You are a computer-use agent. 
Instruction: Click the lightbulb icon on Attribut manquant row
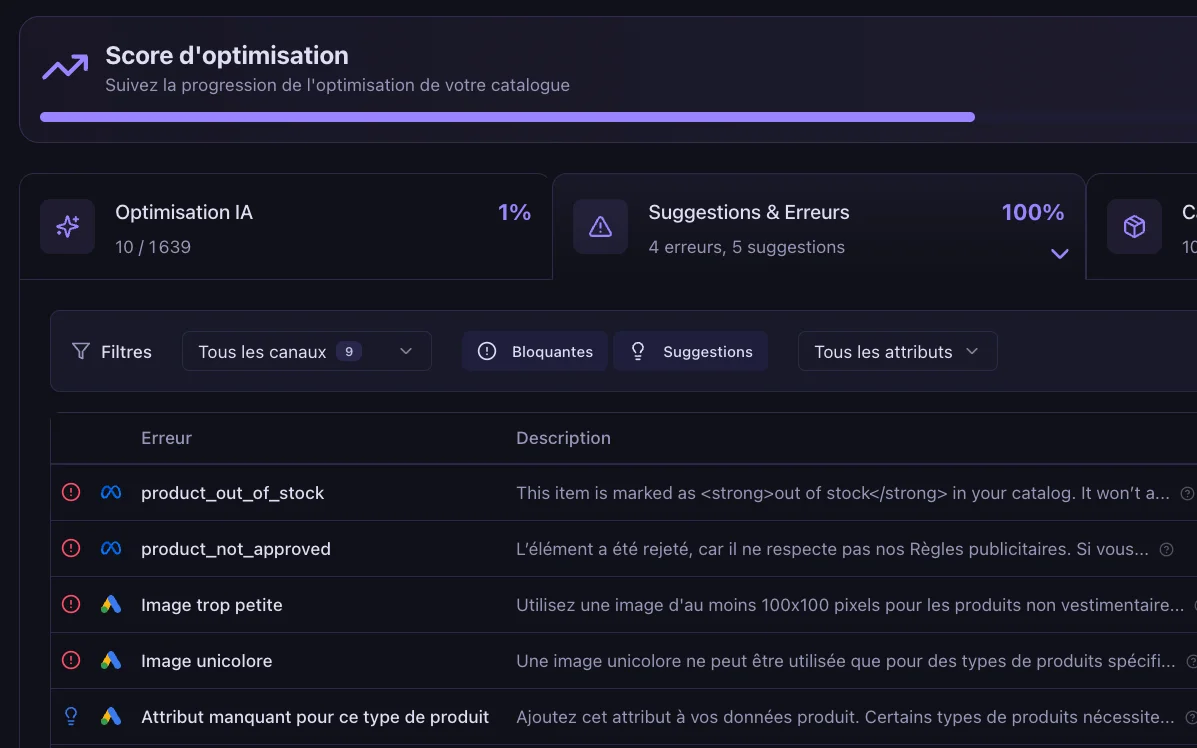coord(71,717)
